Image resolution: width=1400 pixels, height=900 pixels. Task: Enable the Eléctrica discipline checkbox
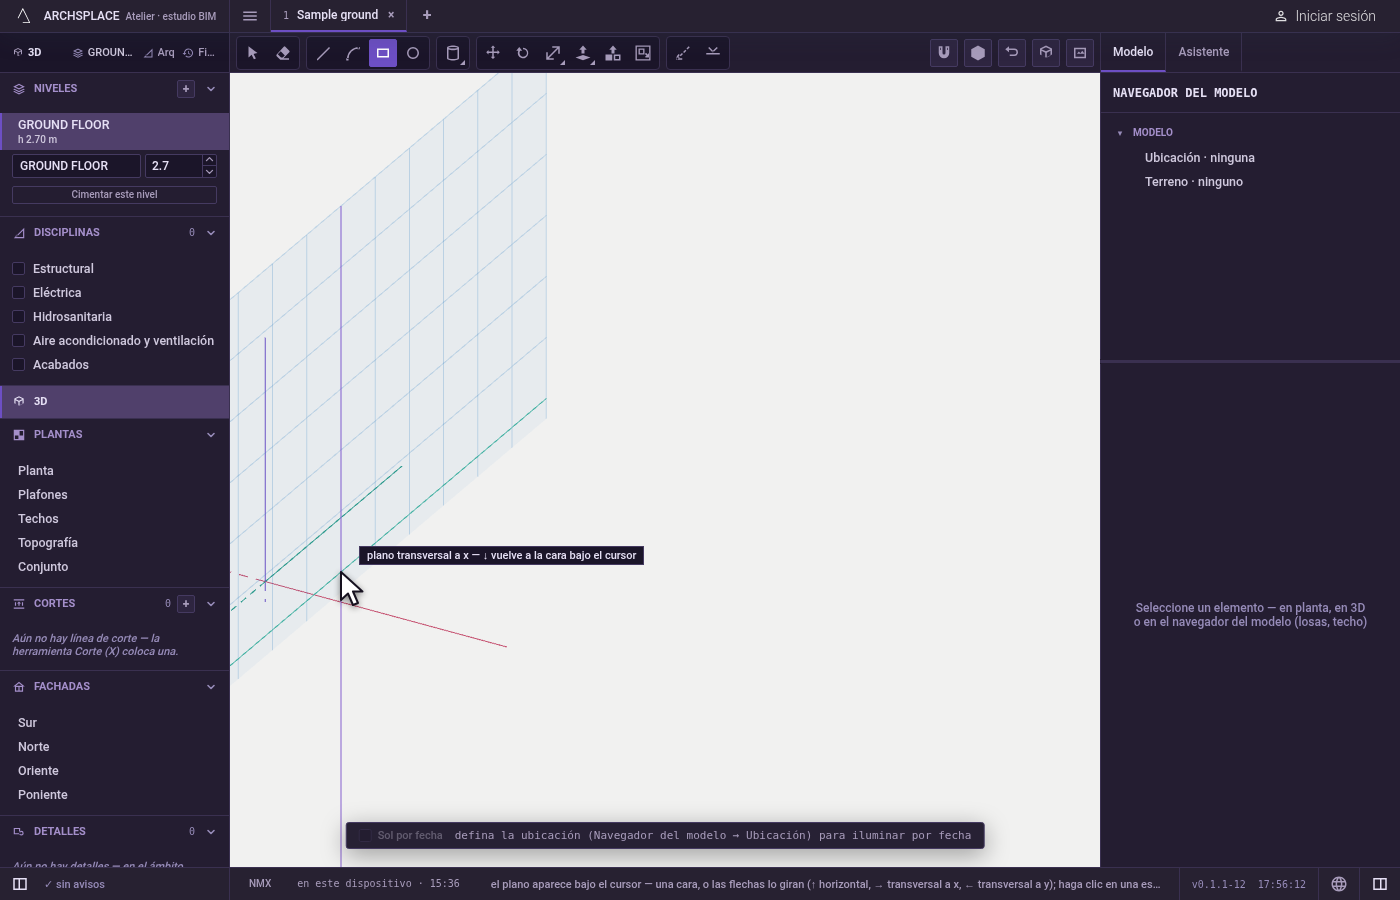(18, 293)
